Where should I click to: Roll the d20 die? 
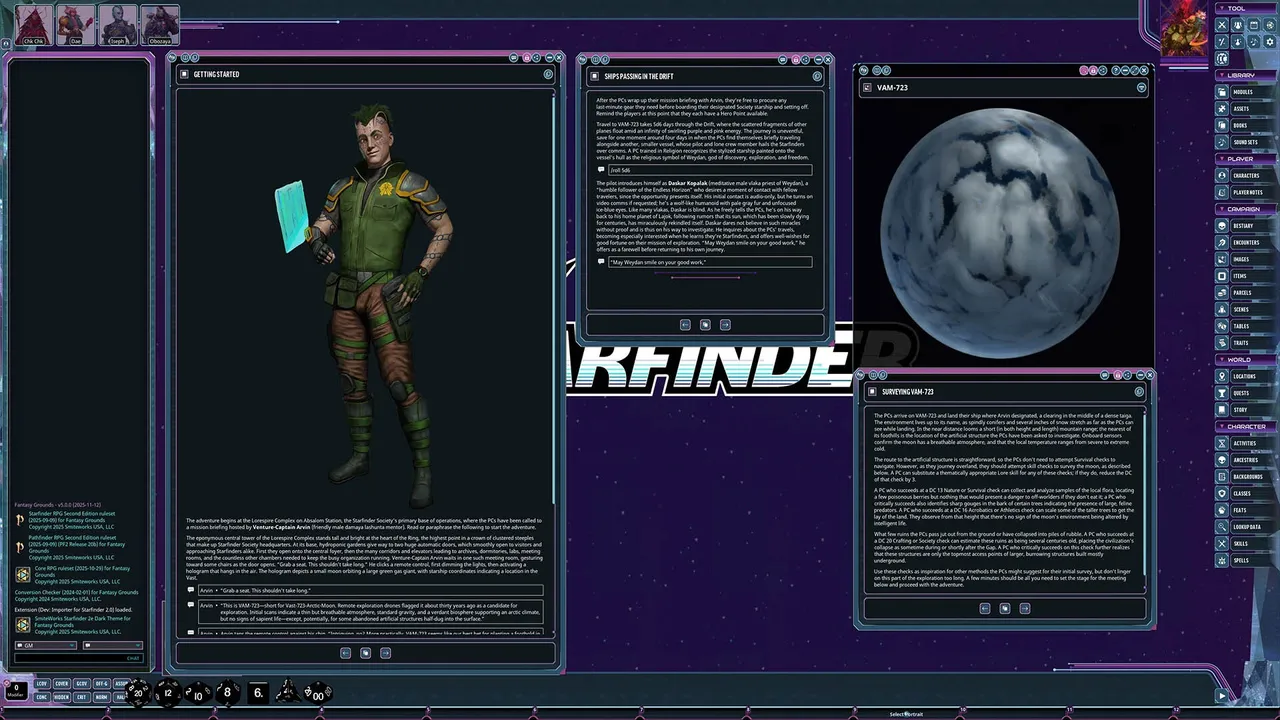click(138, 692)
